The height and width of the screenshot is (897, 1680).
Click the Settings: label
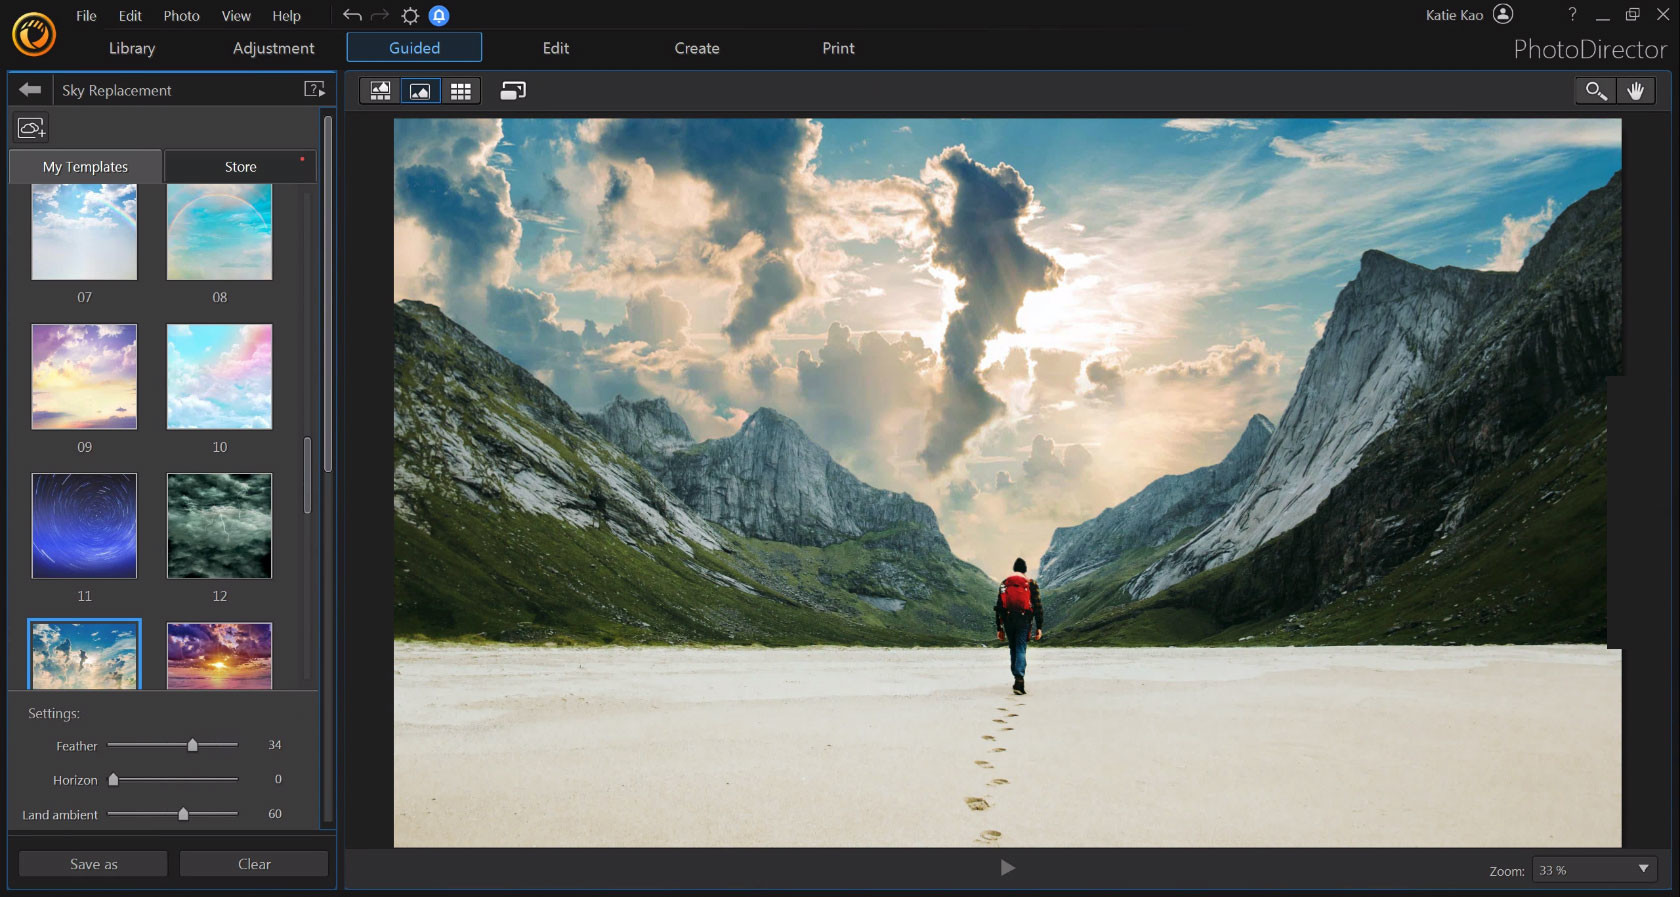pos(54,713)
